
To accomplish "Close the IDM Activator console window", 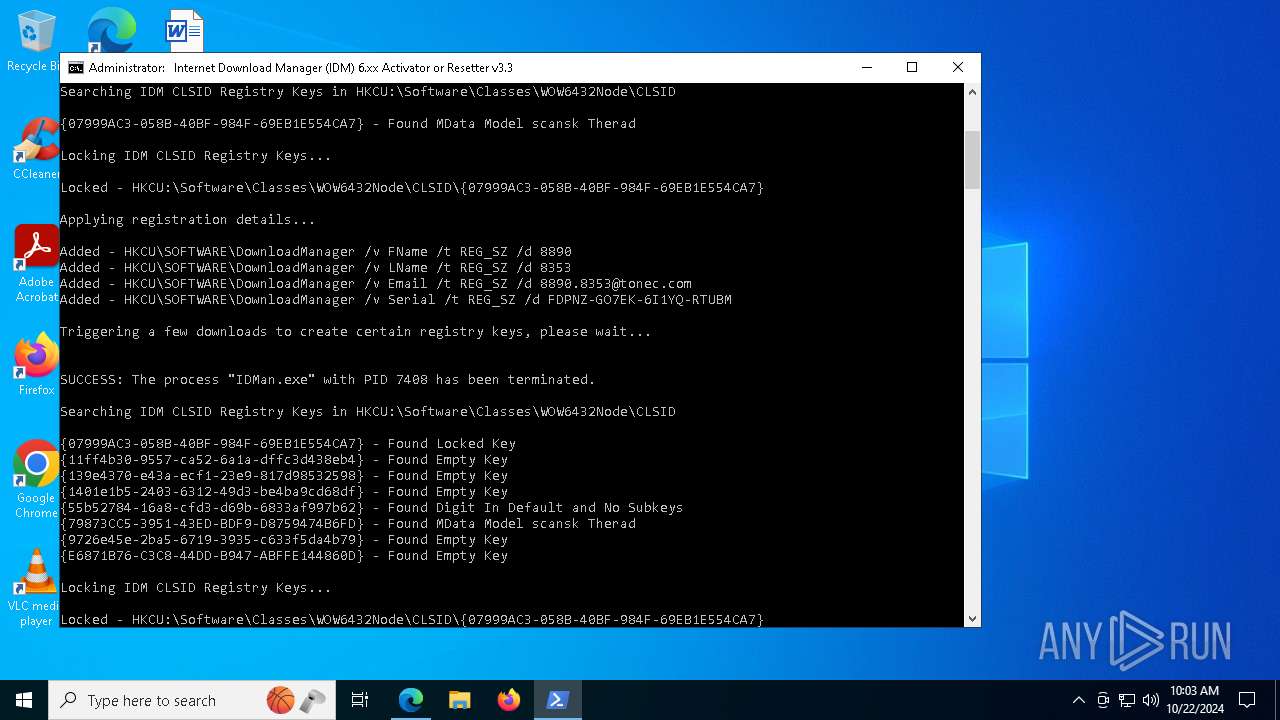I will pyautogui.click(x=958, y=68).
